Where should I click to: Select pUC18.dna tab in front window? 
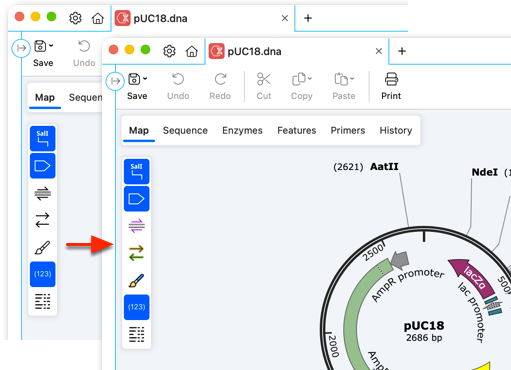(x=297, y=51)
